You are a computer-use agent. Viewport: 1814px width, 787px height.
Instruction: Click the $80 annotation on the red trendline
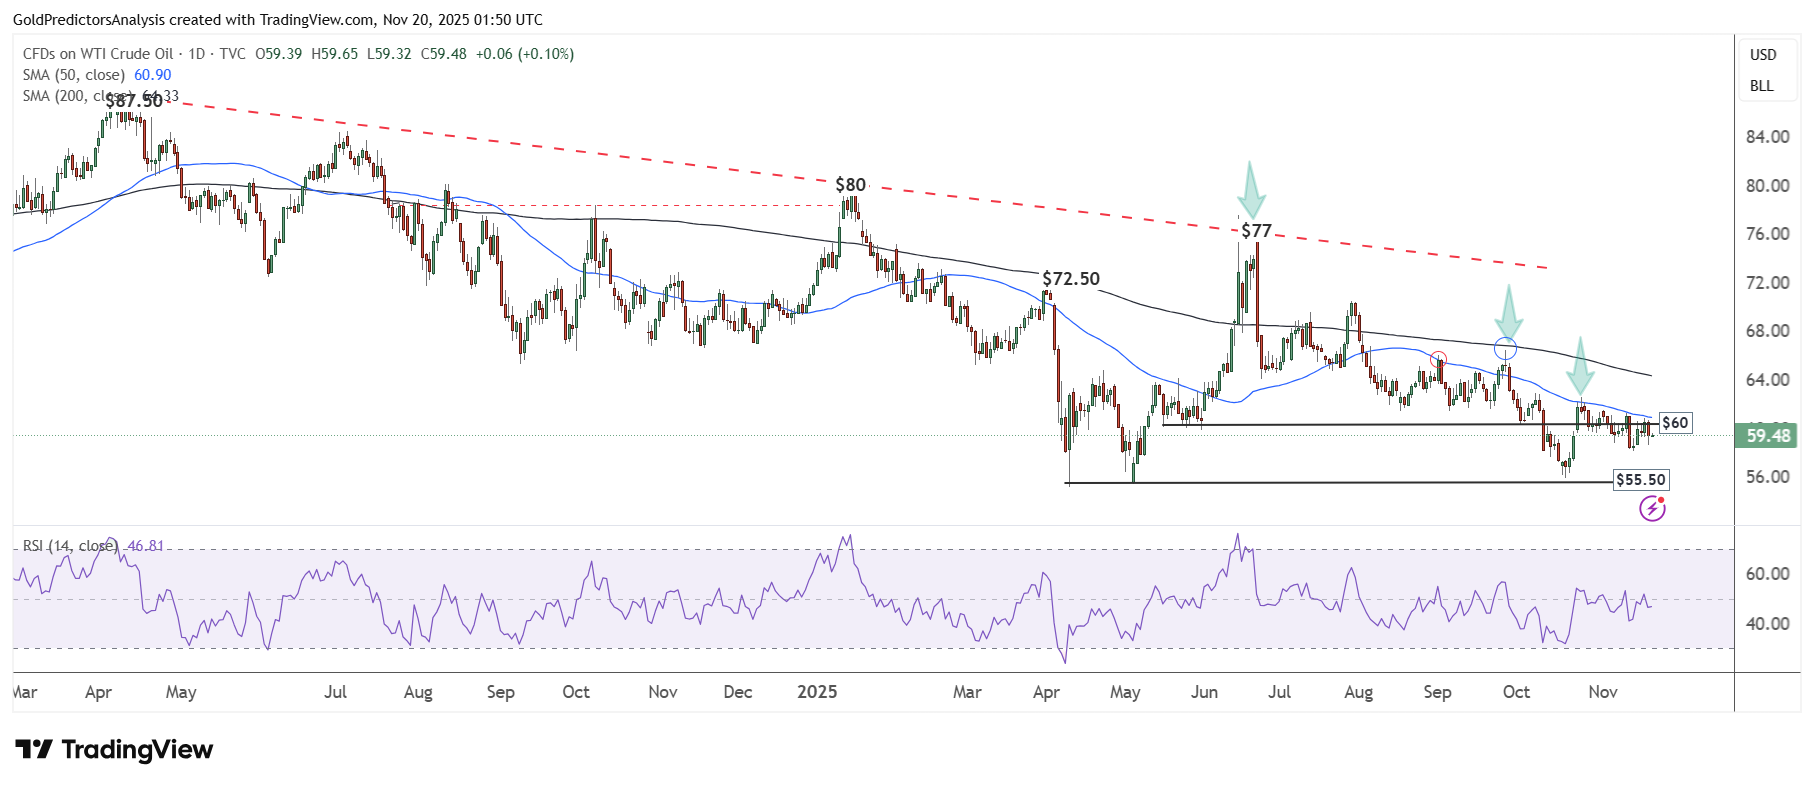click(850, 185)
